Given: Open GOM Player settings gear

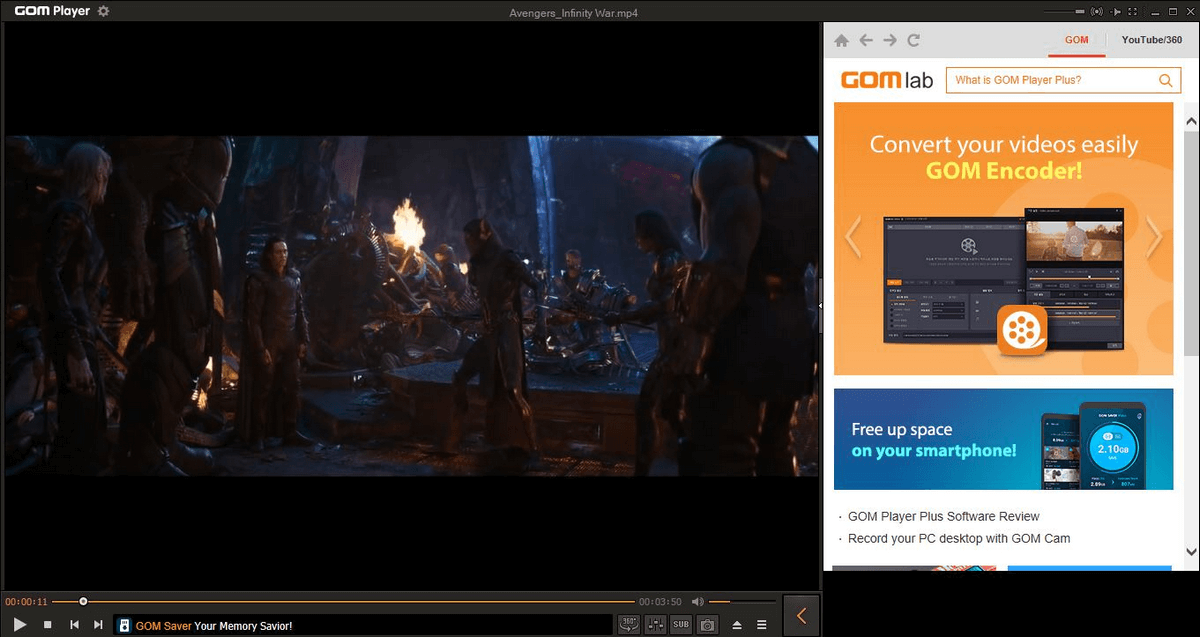Looking at the screenshot, I should click(x=104, y=11).
